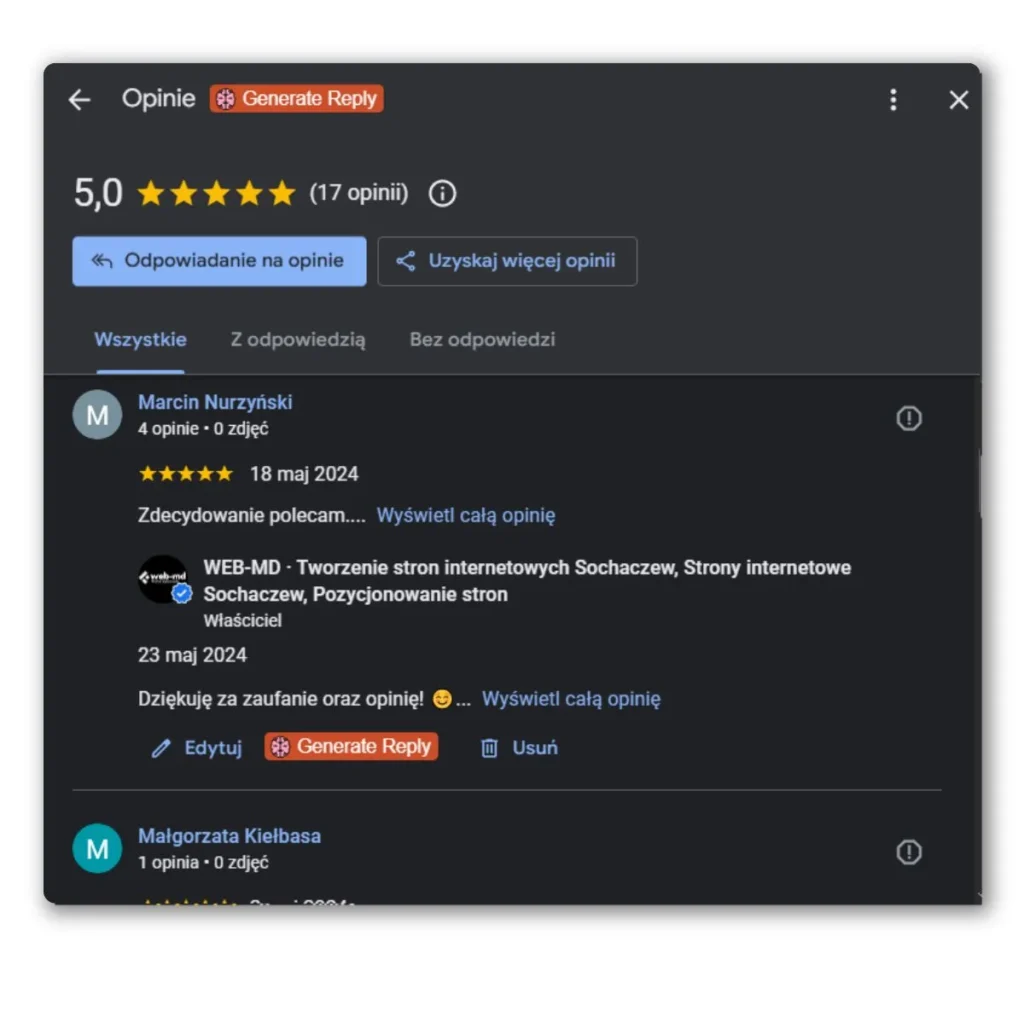Open Małgorzata Kiełbasa's profile link
The height and width of the screenshot is (1024, 1024).
point(229,836)
